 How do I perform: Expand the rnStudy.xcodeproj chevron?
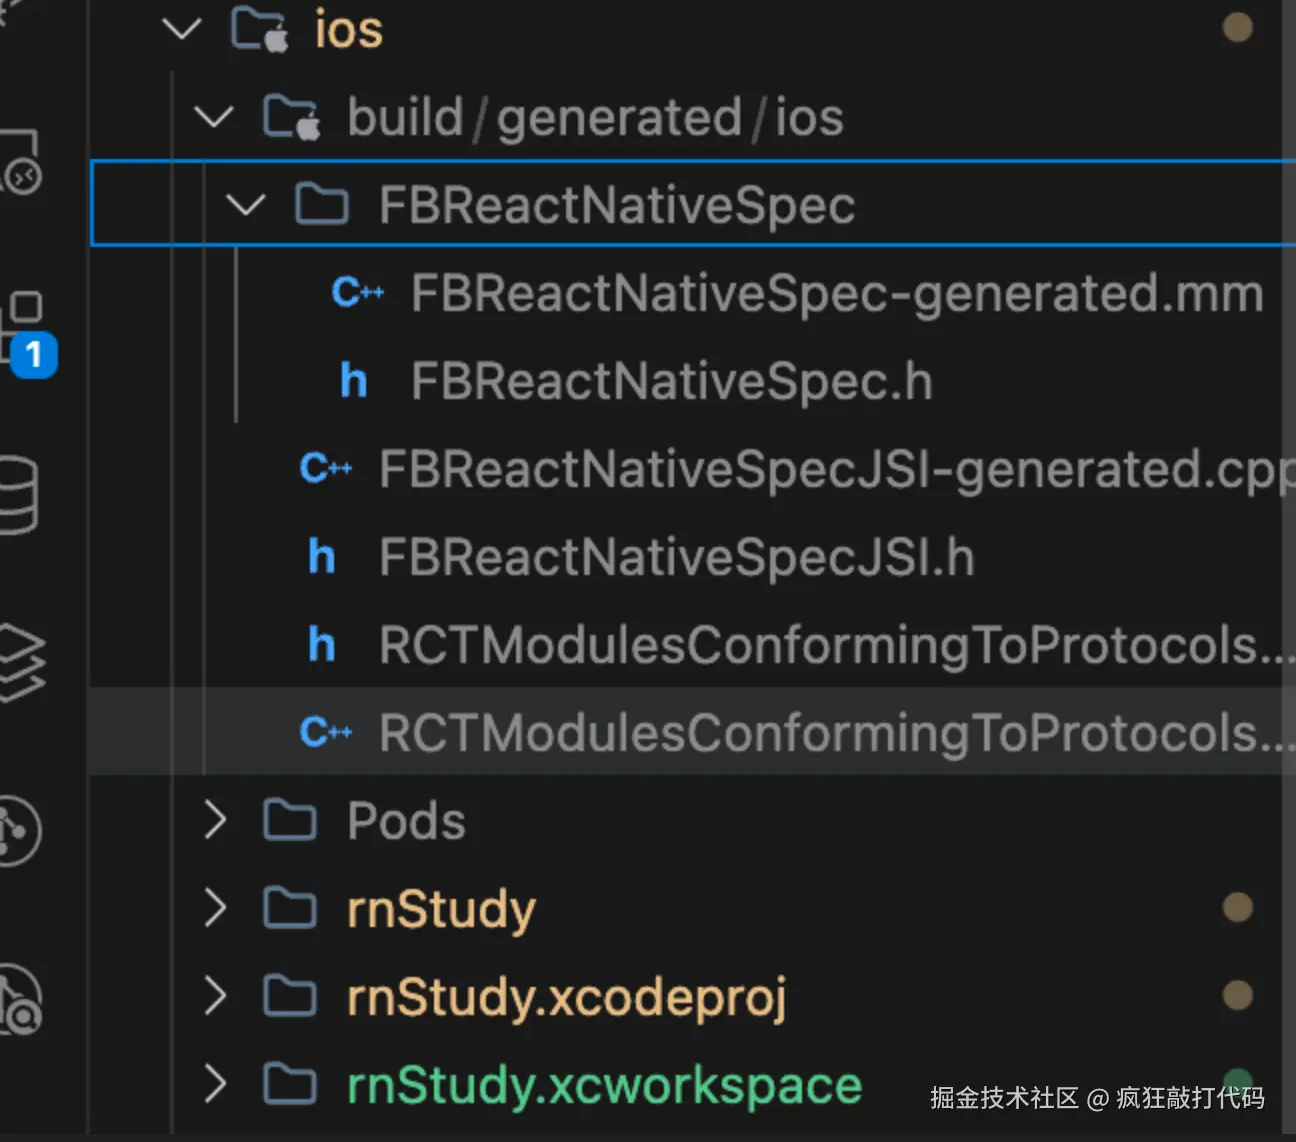click(x=214, y=997)
